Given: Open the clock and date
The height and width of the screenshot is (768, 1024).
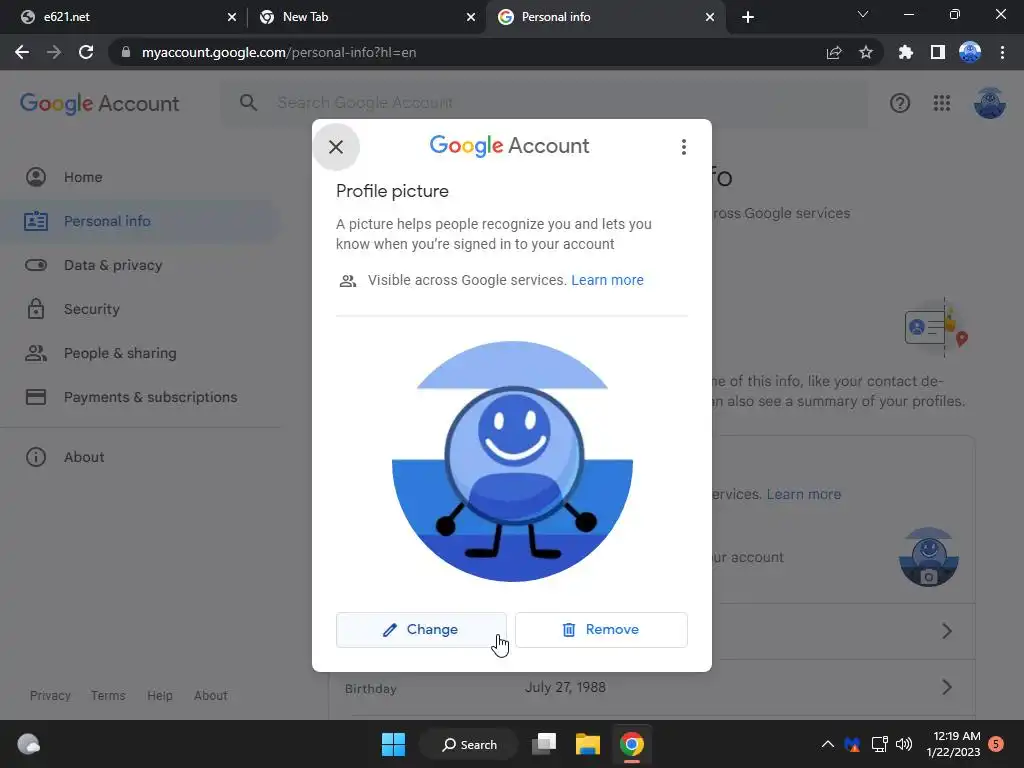Looking at the screenshot, I should (953, 744).
